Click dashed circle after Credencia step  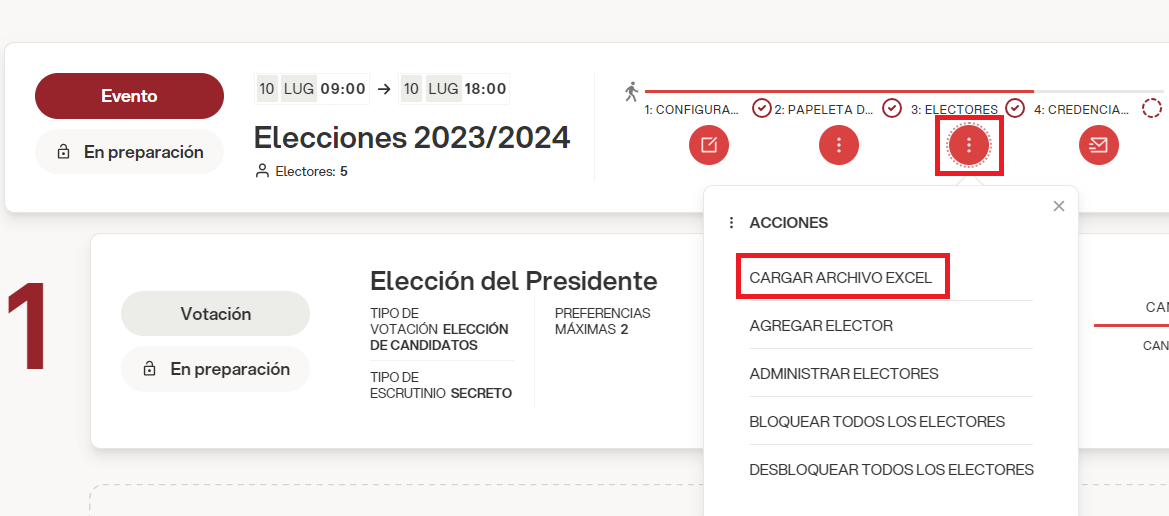pyautogui.click(x=1152, y=109)
